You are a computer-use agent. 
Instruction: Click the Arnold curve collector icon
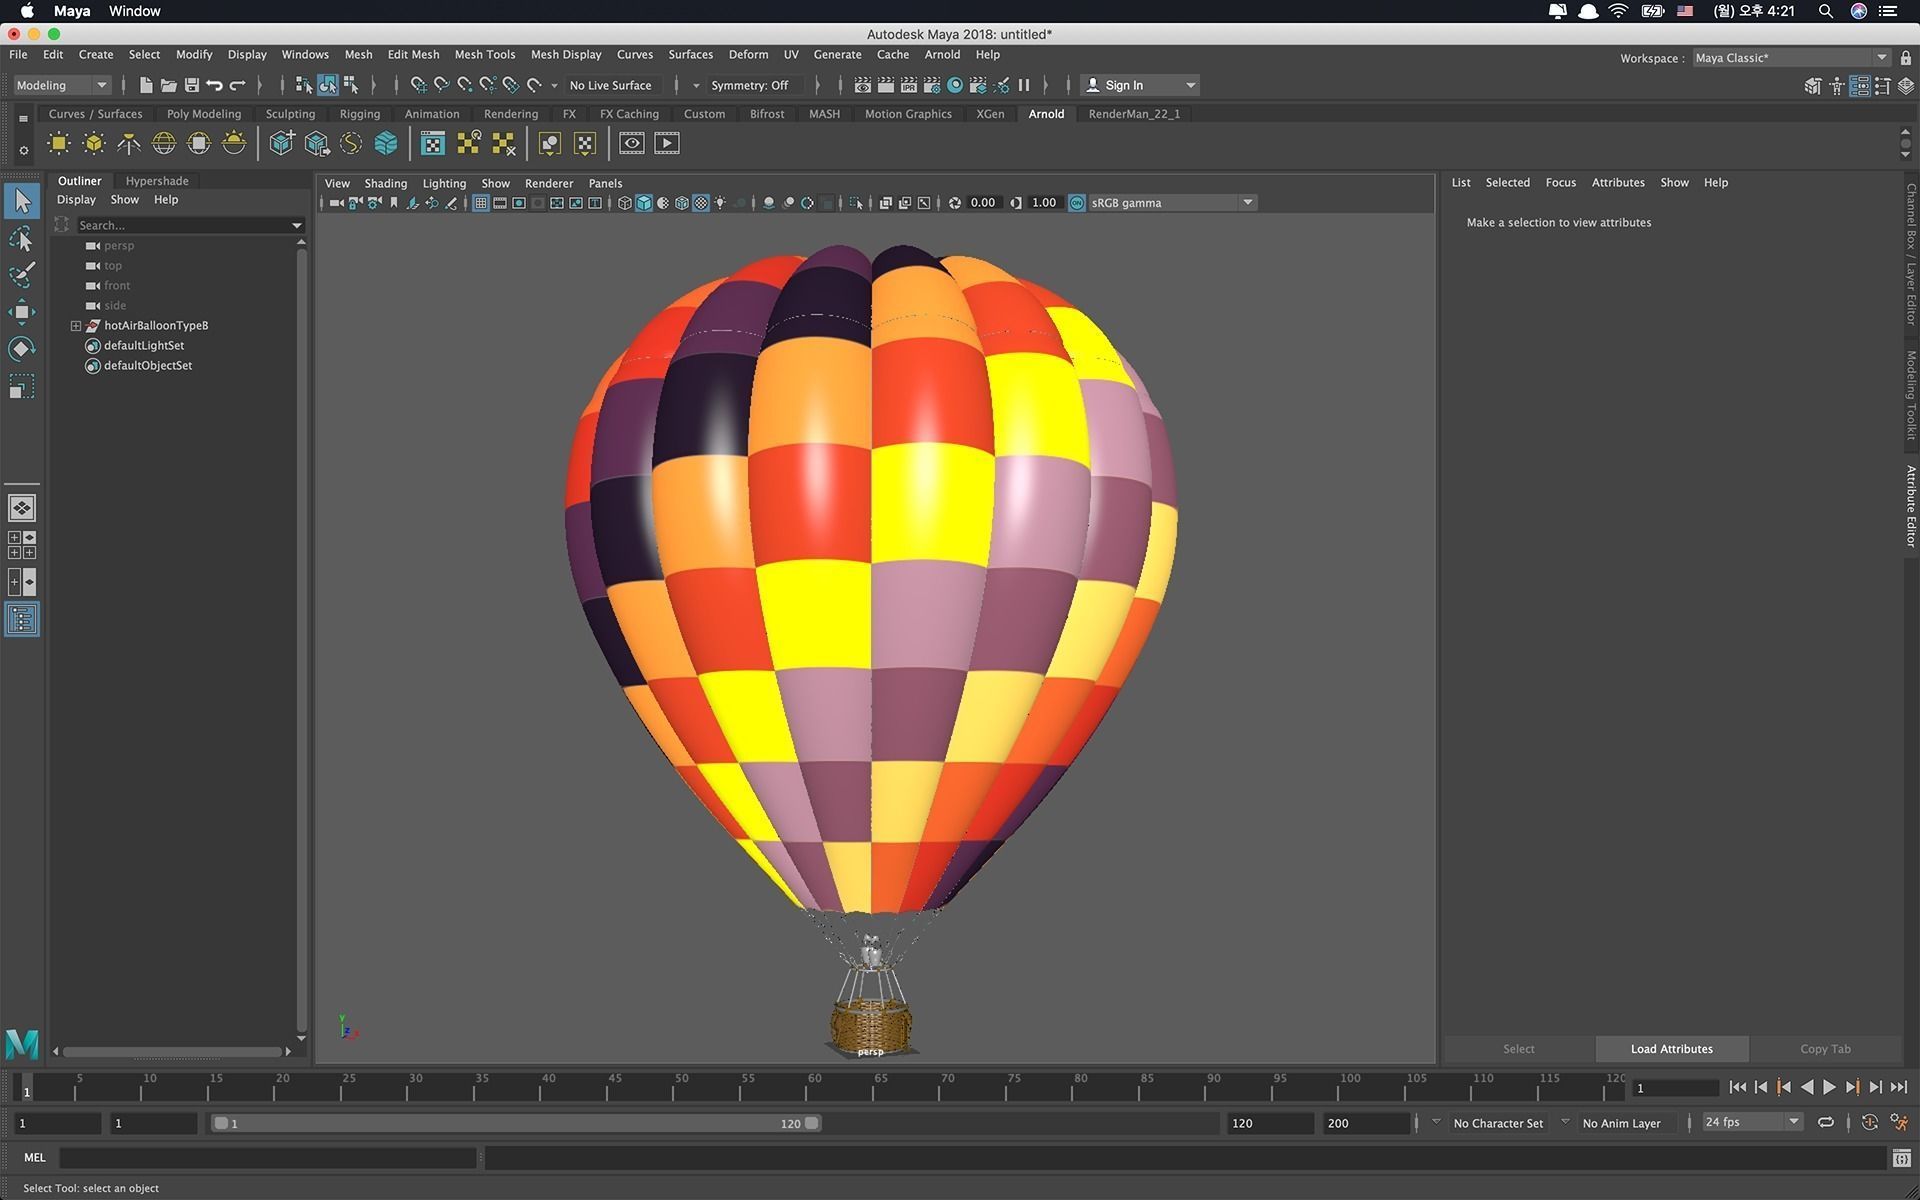pos(351,143)
